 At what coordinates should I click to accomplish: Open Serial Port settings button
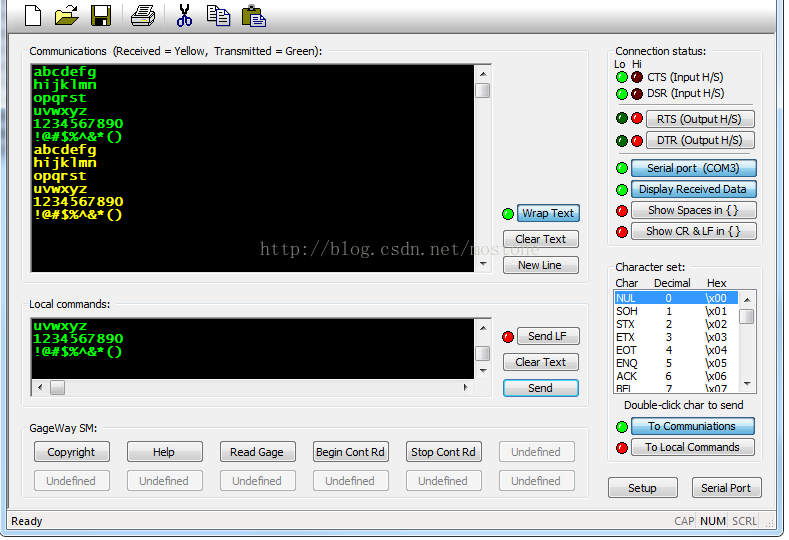[726, 488]
